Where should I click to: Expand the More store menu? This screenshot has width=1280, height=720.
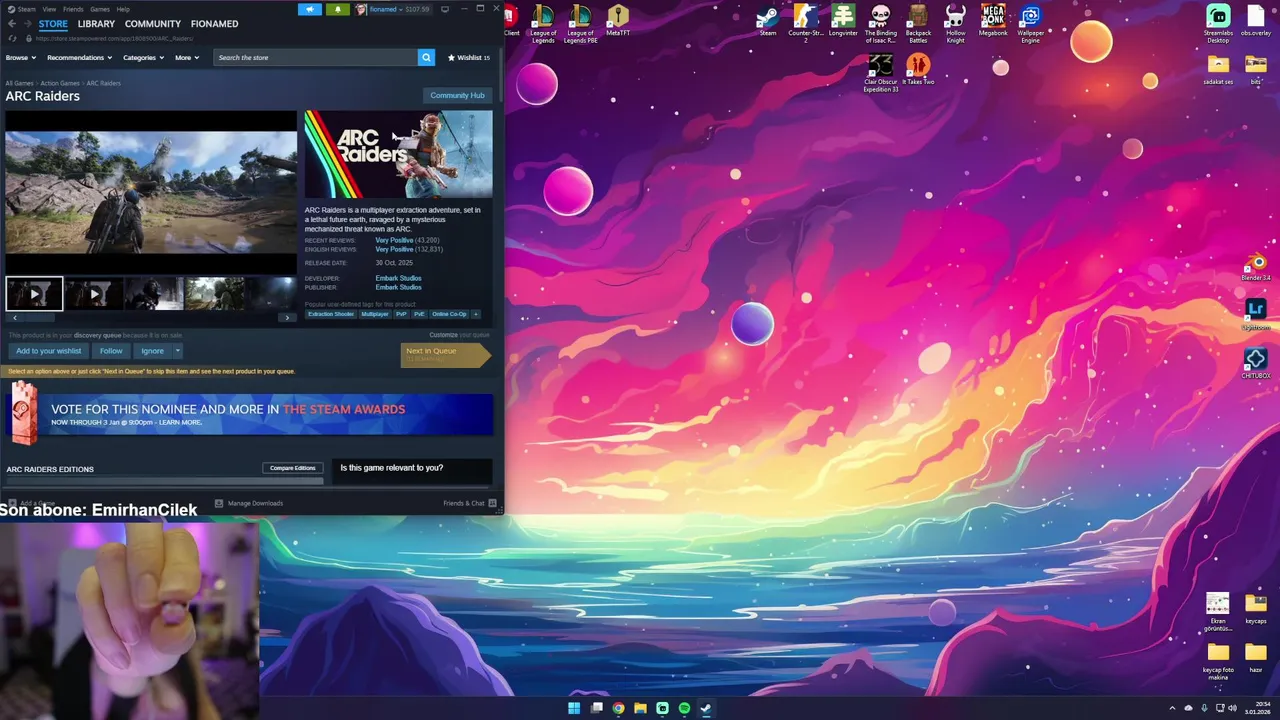pyautogui.click(x=187, y=57)
